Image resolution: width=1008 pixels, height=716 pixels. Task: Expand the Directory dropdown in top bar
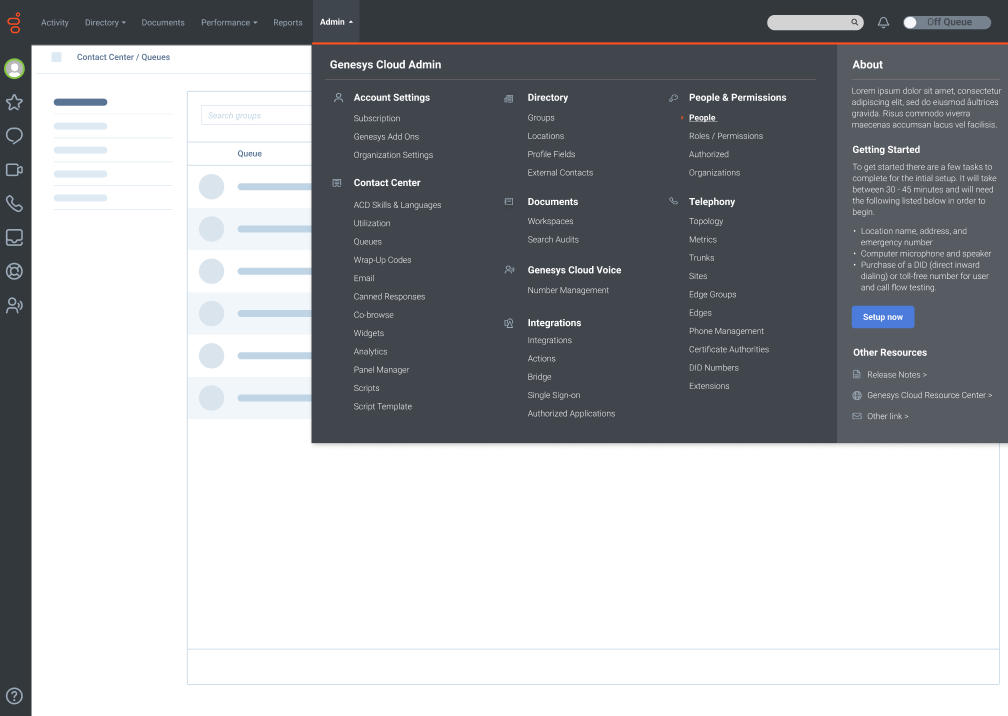coord(105,22)
